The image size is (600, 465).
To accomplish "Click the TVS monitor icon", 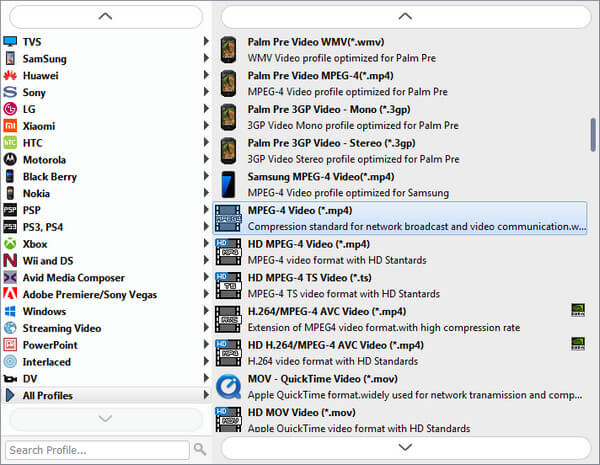I will [10, 41].
